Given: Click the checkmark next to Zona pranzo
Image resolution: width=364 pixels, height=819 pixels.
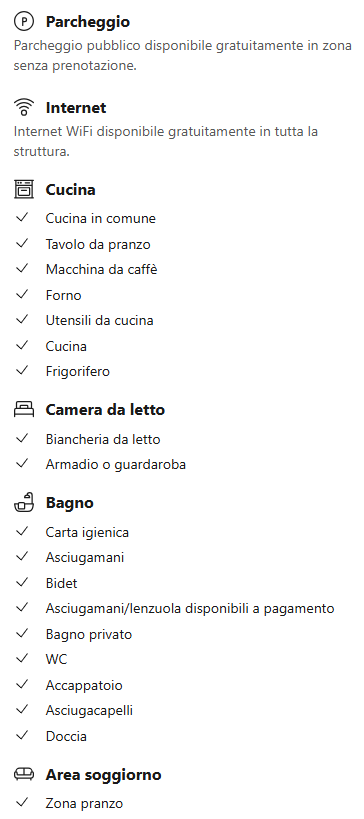Looking at the screenshot, I should pos(21,802).
